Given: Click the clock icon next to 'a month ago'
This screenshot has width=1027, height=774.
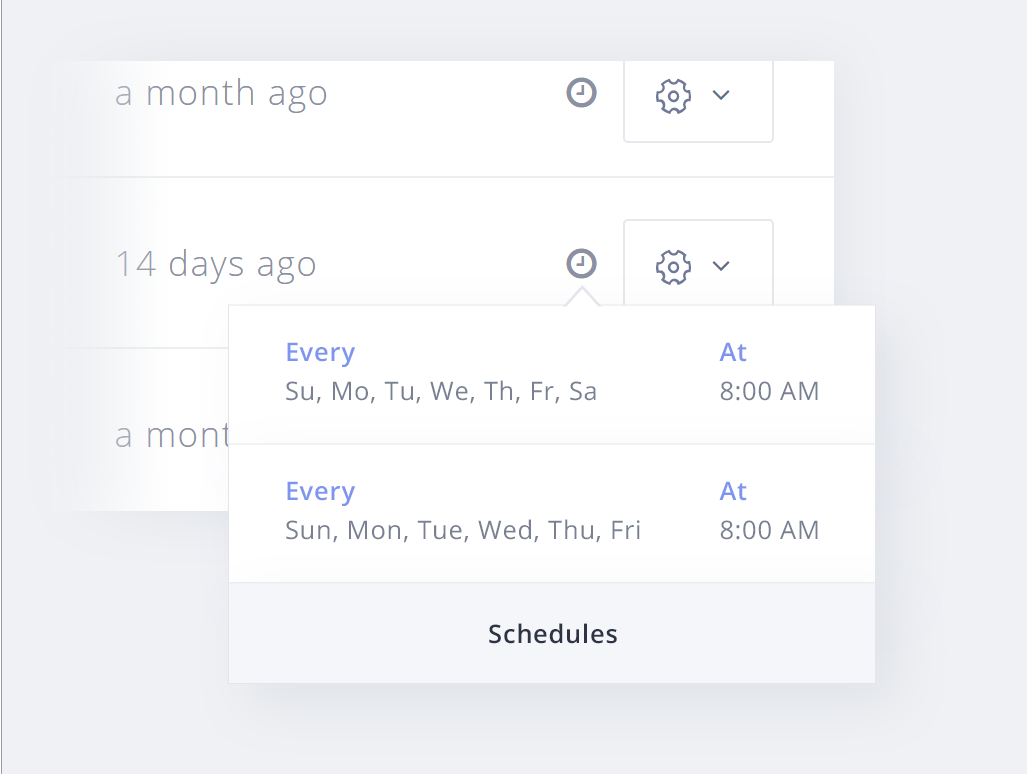Looking at the screenshot, I should 581,92.
